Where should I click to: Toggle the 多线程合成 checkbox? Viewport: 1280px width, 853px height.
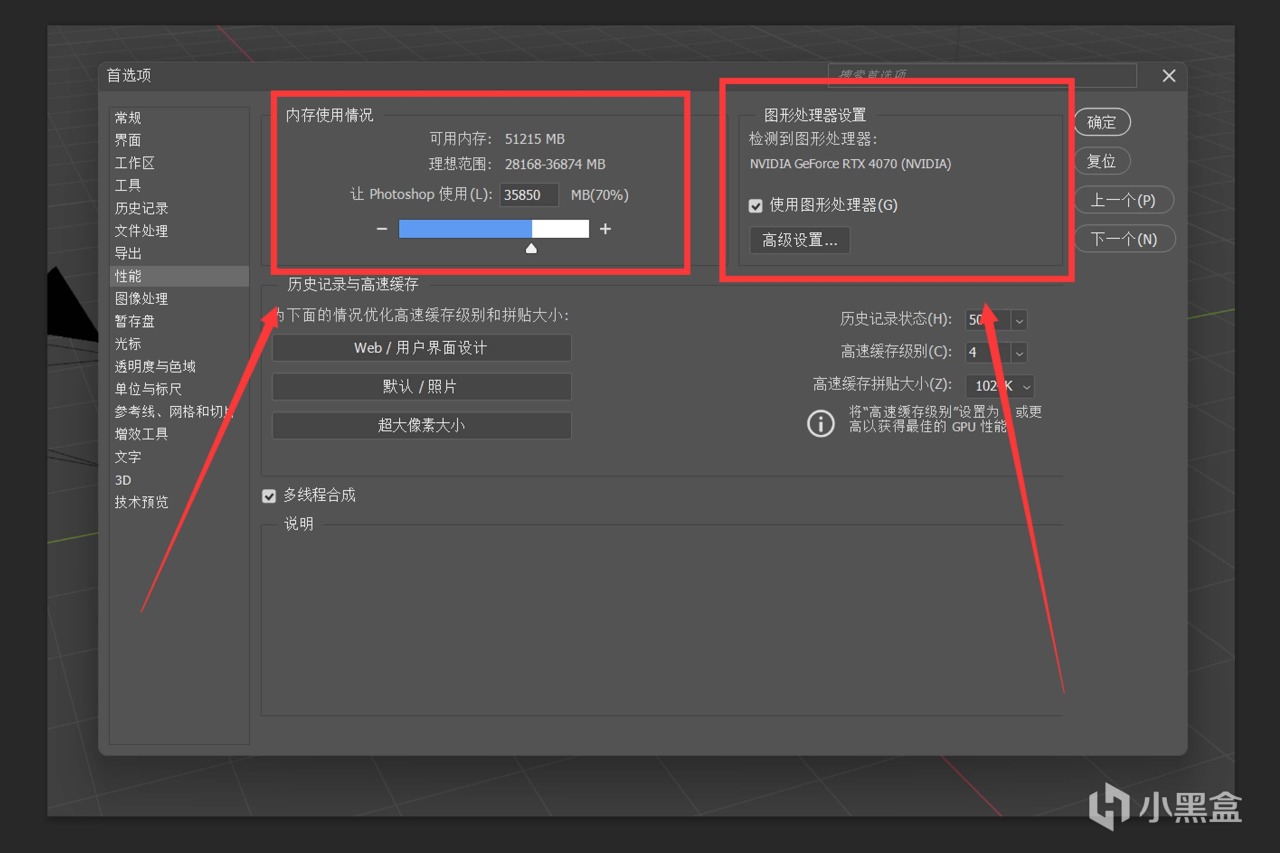[269, 496]
